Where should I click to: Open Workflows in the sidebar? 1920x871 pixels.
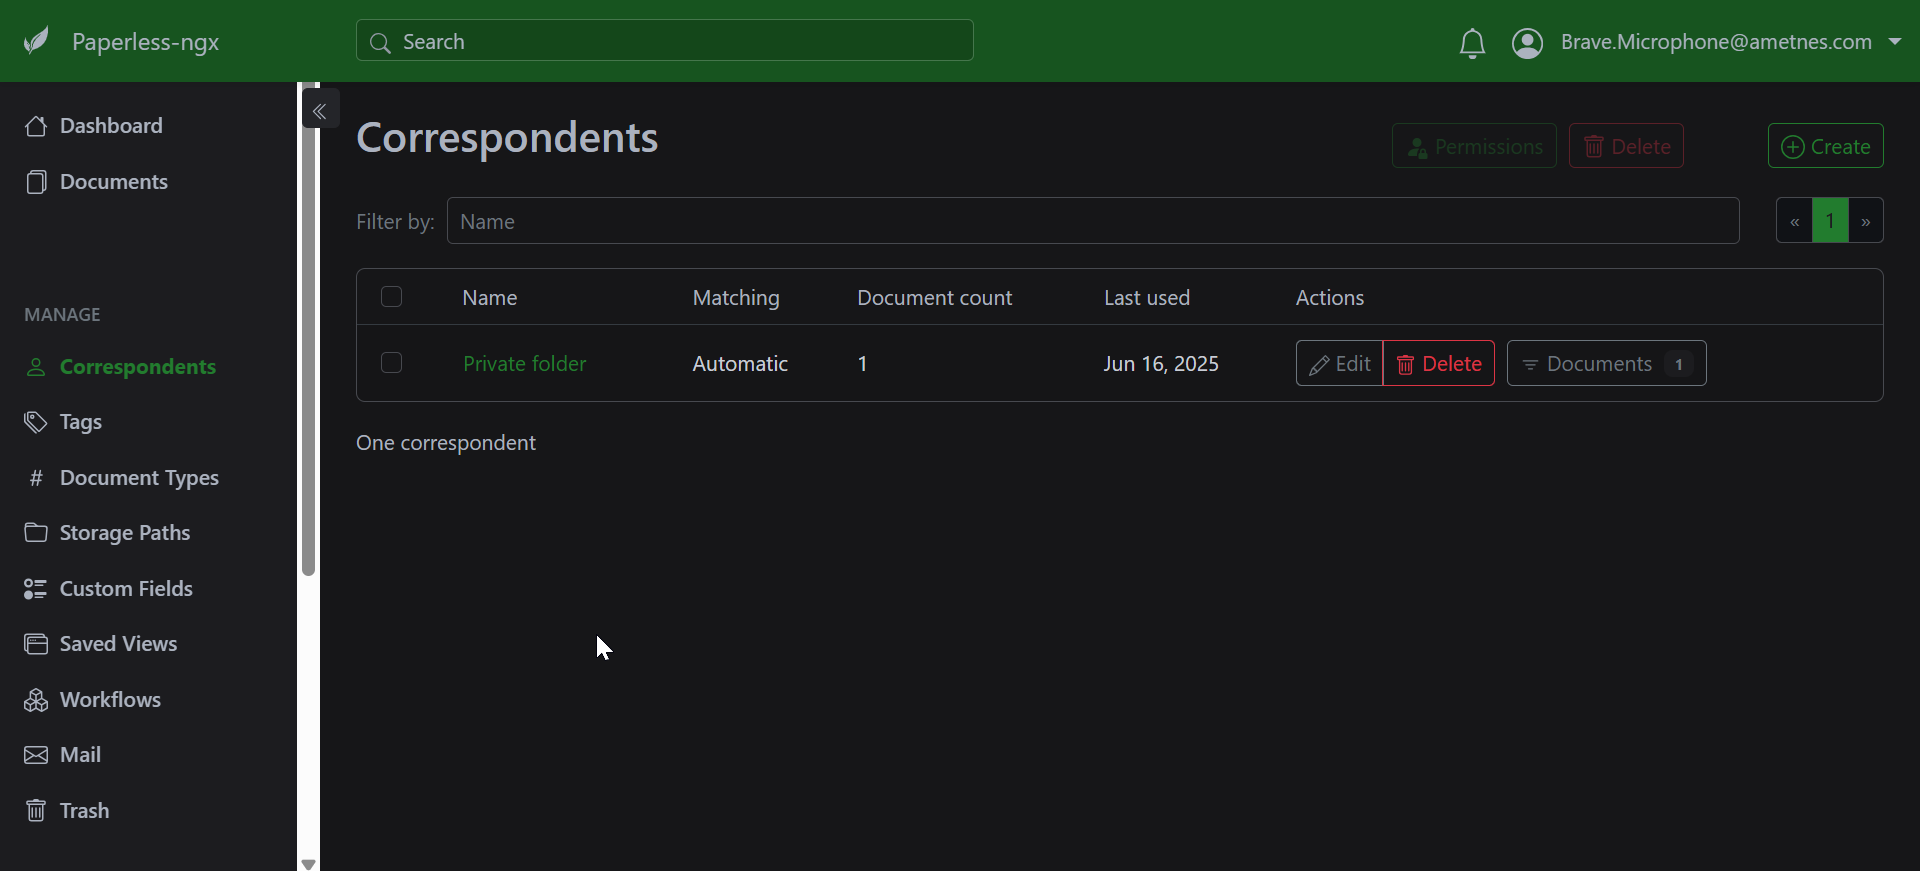[109, 700]
